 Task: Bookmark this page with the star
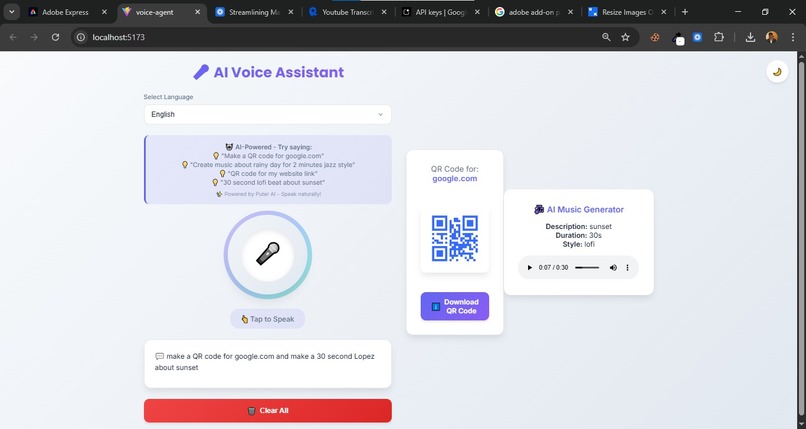[x=625, y=37]
